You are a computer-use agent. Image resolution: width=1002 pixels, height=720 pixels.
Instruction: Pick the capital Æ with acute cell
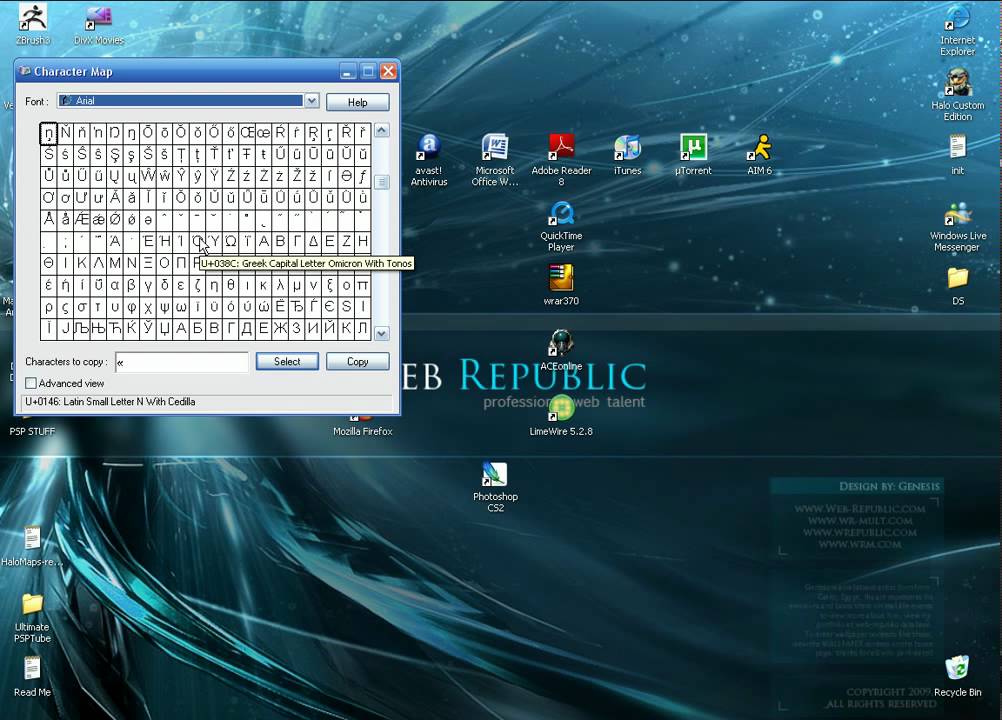coord(82,220)
